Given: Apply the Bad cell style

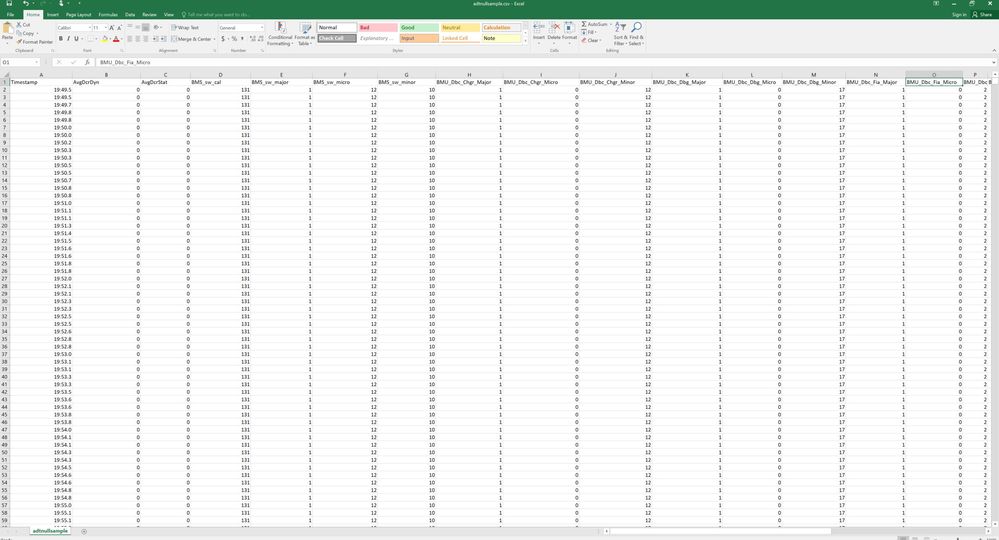Looking at the screenshot, I should click(378, 27).
